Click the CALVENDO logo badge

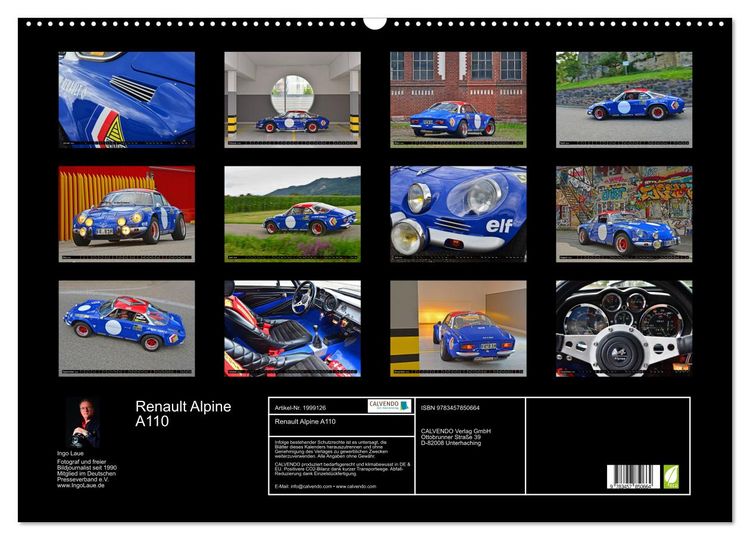[389, 406]
